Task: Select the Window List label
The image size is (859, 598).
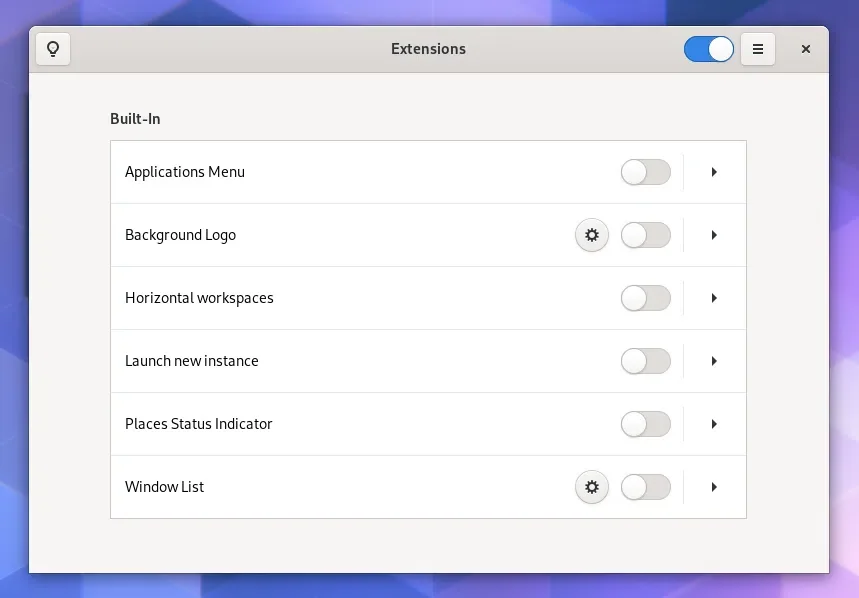Action: tap(164, 487)
